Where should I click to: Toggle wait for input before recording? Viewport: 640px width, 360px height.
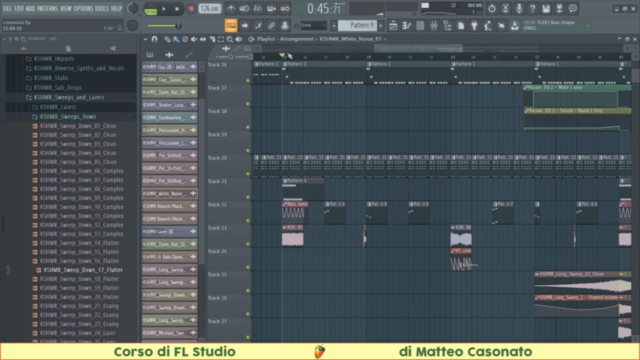(x=244, y=9)
